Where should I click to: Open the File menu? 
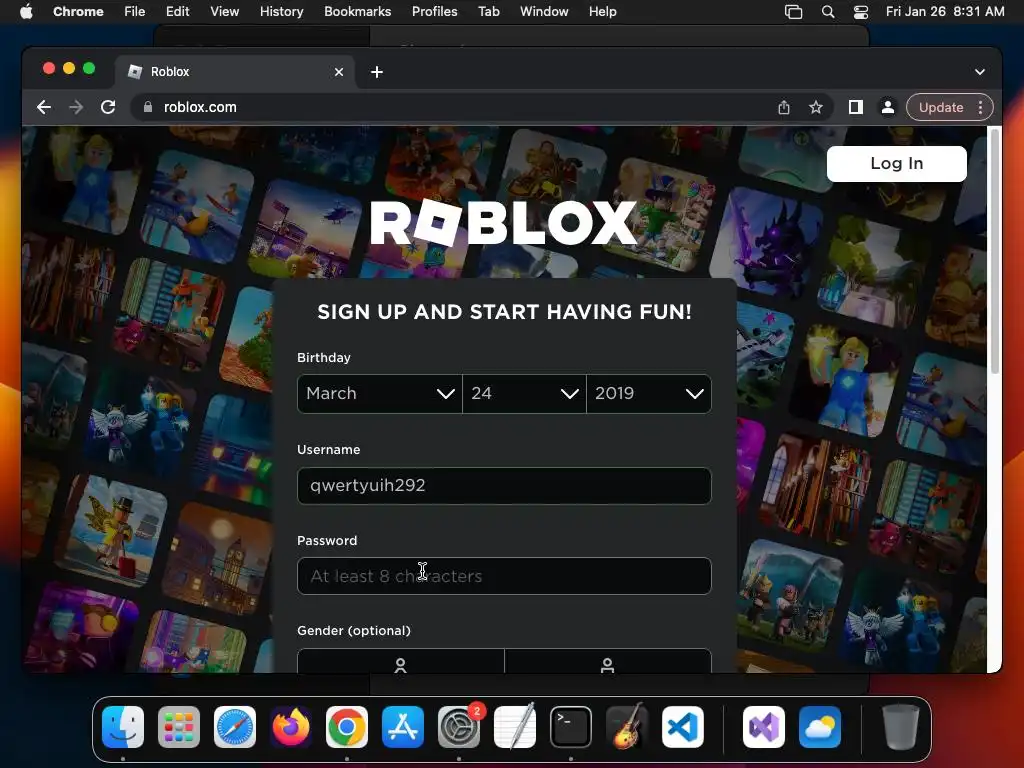pos(135,12)
